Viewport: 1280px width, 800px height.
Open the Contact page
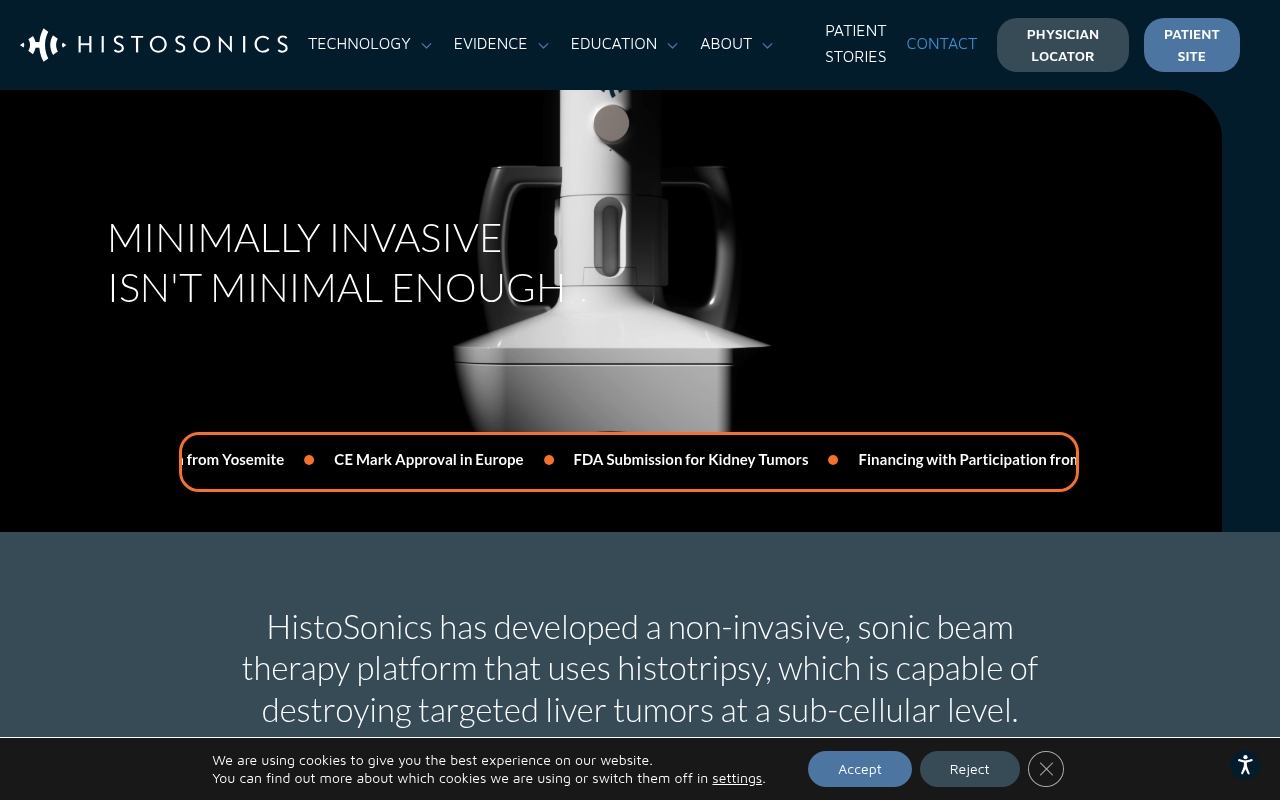pyautogui.click(x=942, y=44)
